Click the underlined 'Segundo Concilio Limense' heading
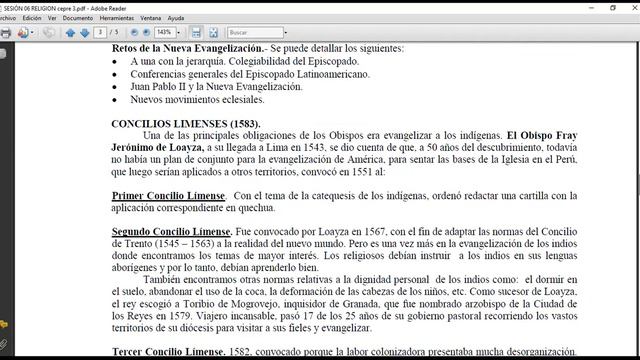 click(171, 232)
